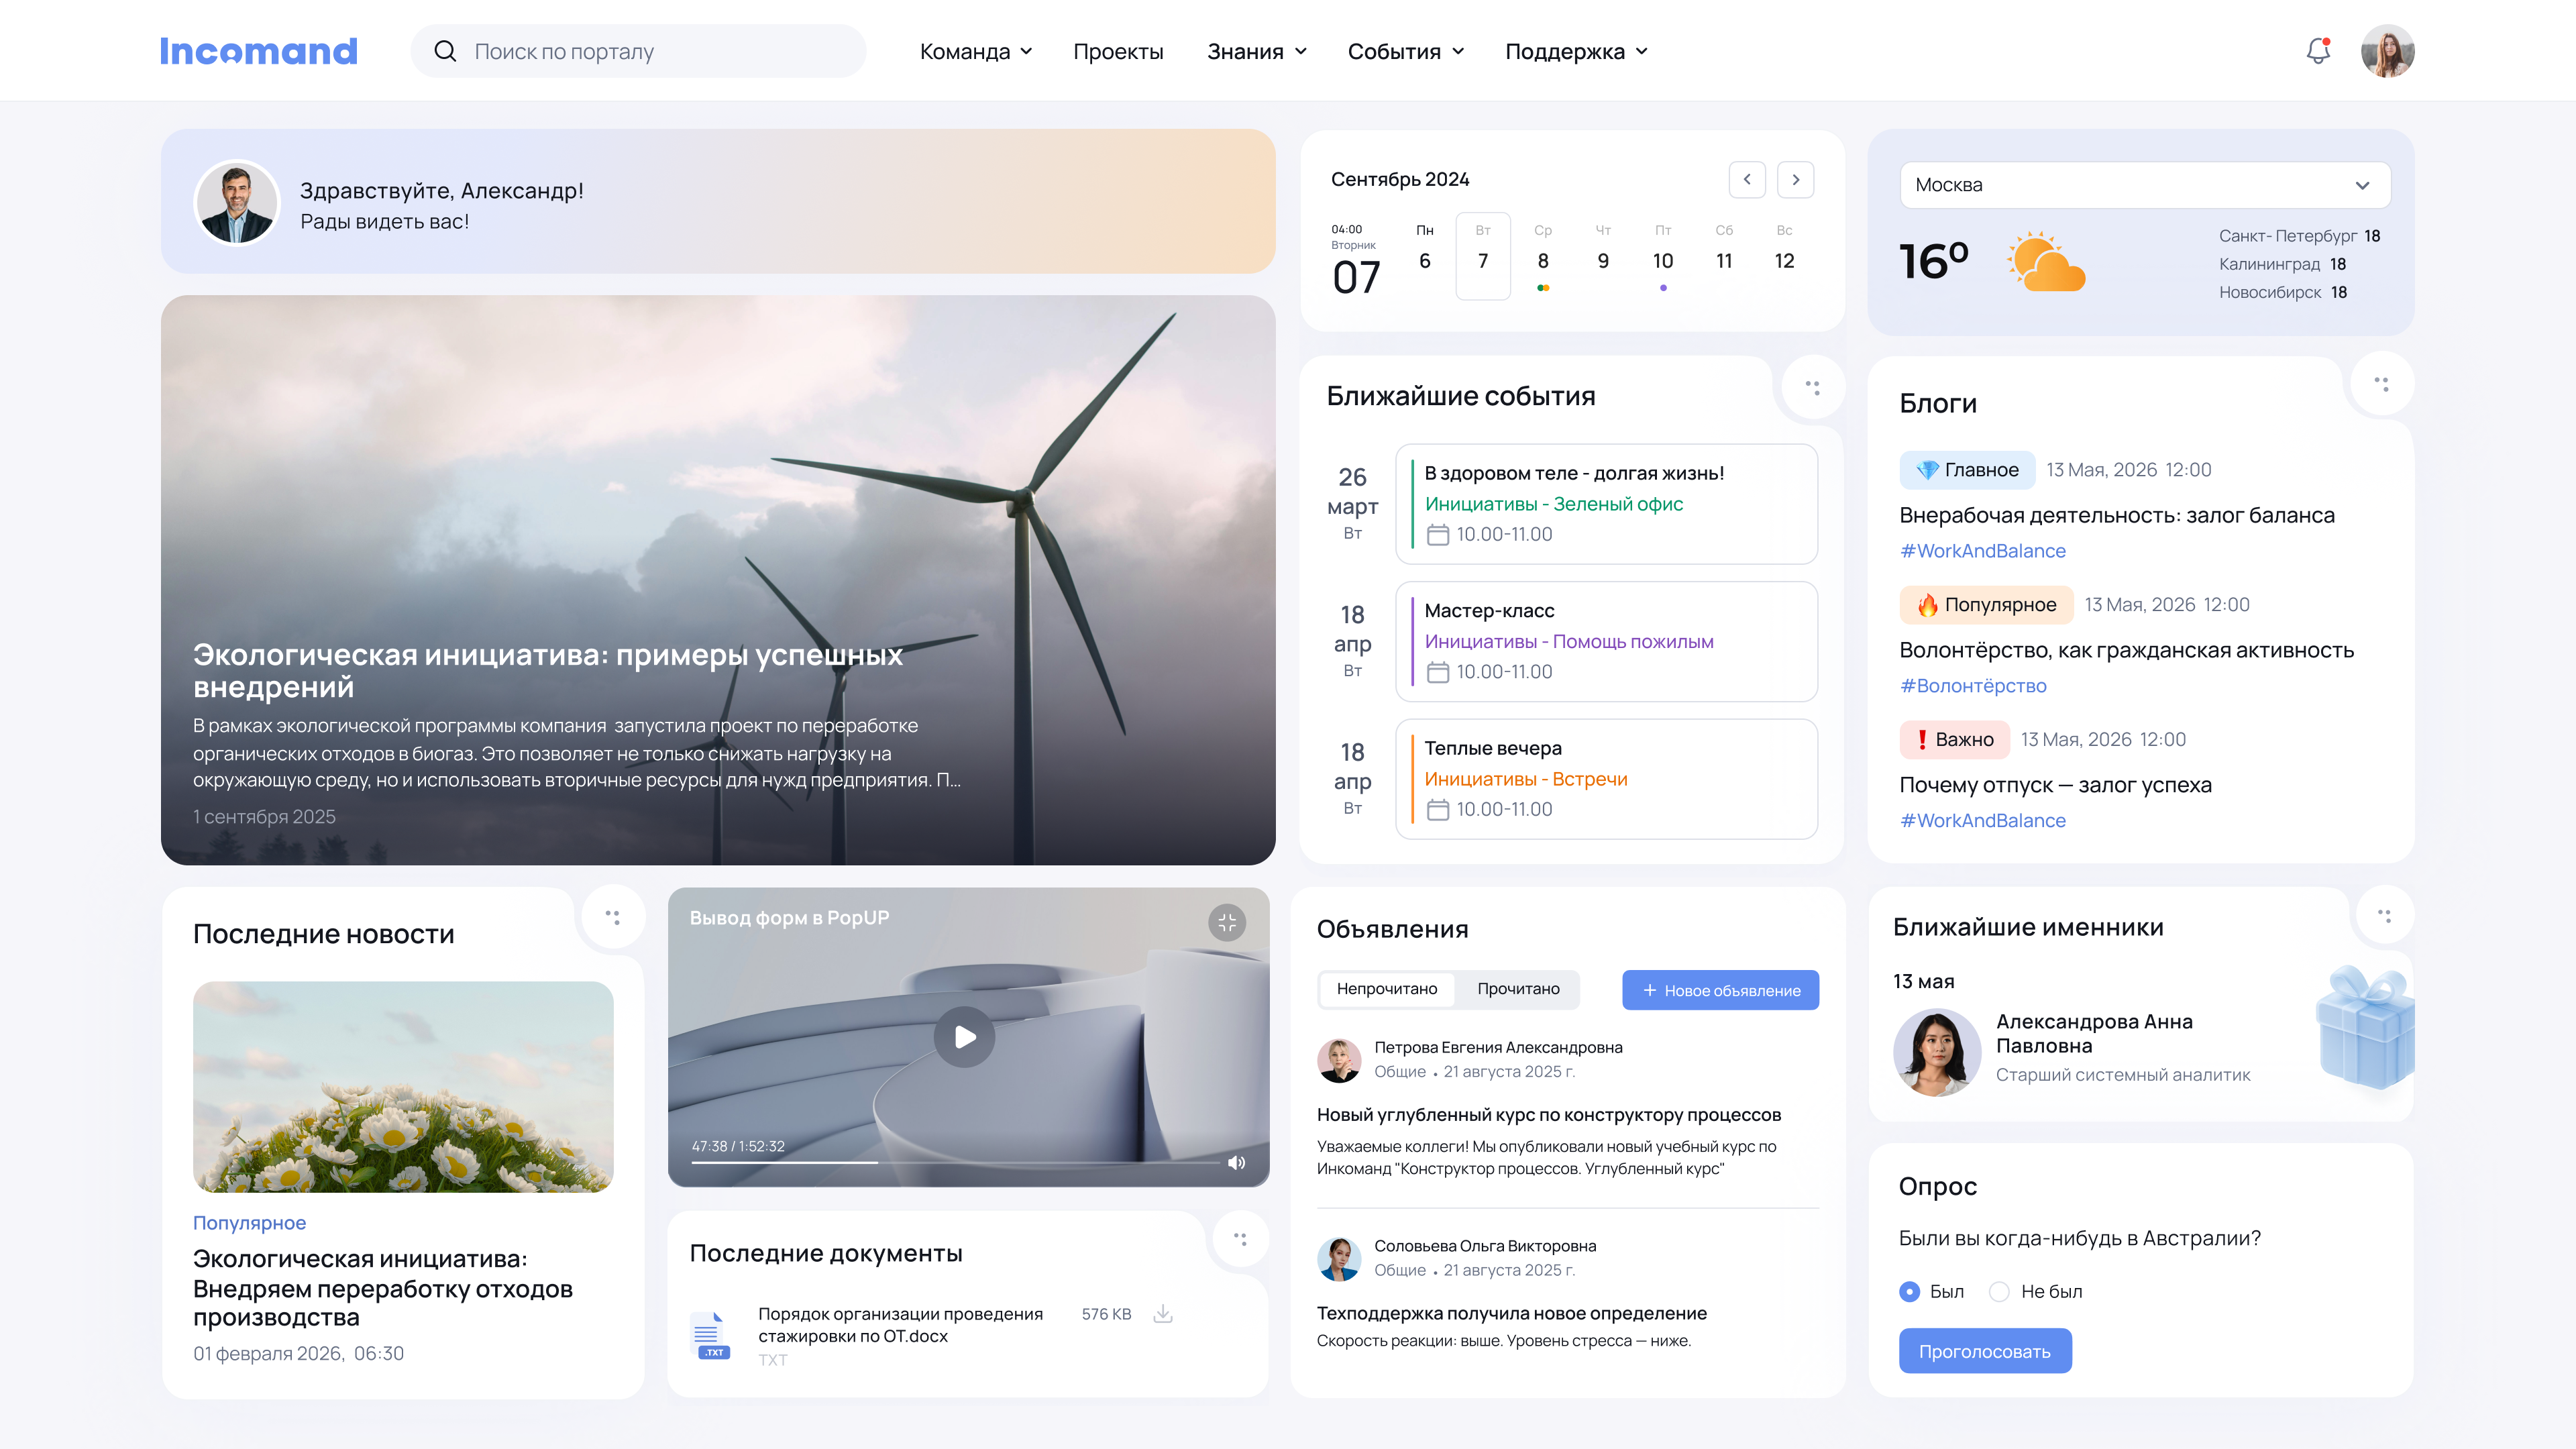Open the notification bell
Screen dimensions: 2576x1449
pos(2317,51)
